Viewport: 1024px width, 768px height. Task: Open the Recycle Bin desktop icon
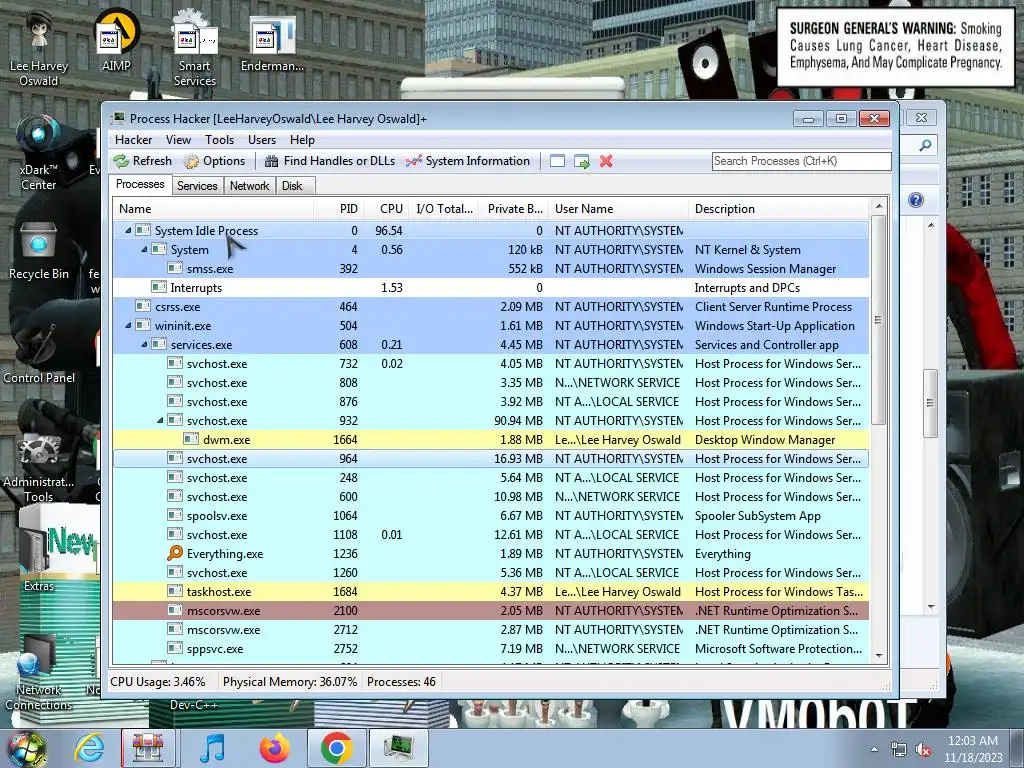tap(39, 251)
